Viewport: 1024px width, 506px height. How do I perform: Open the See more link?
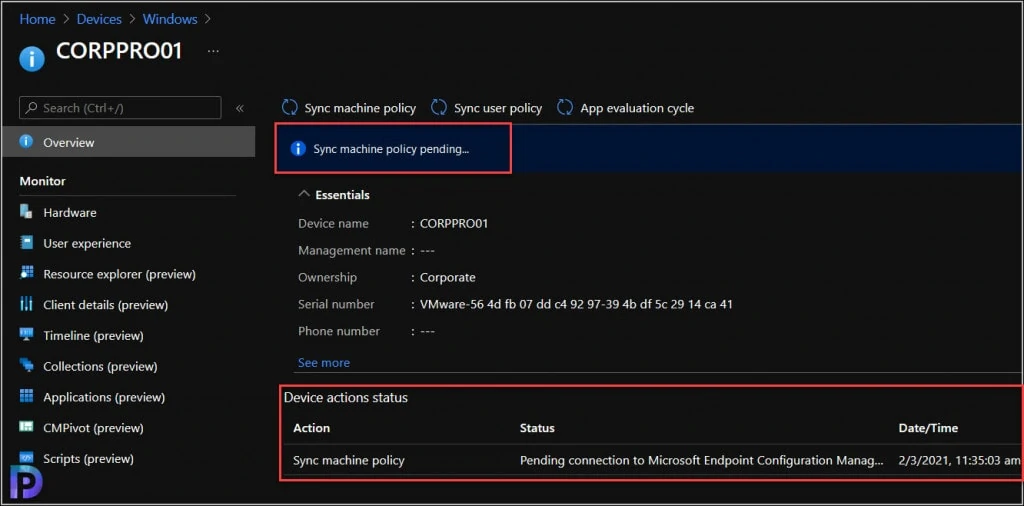[x=324, y=362]
